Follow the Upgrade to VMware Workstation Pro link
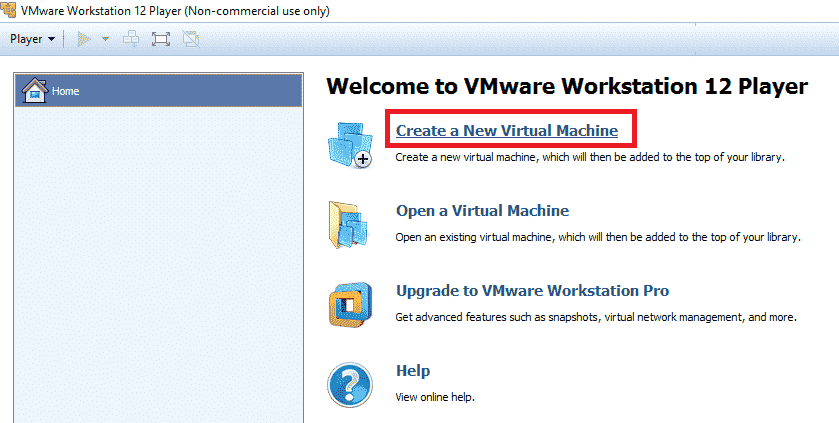 point(532,291)
